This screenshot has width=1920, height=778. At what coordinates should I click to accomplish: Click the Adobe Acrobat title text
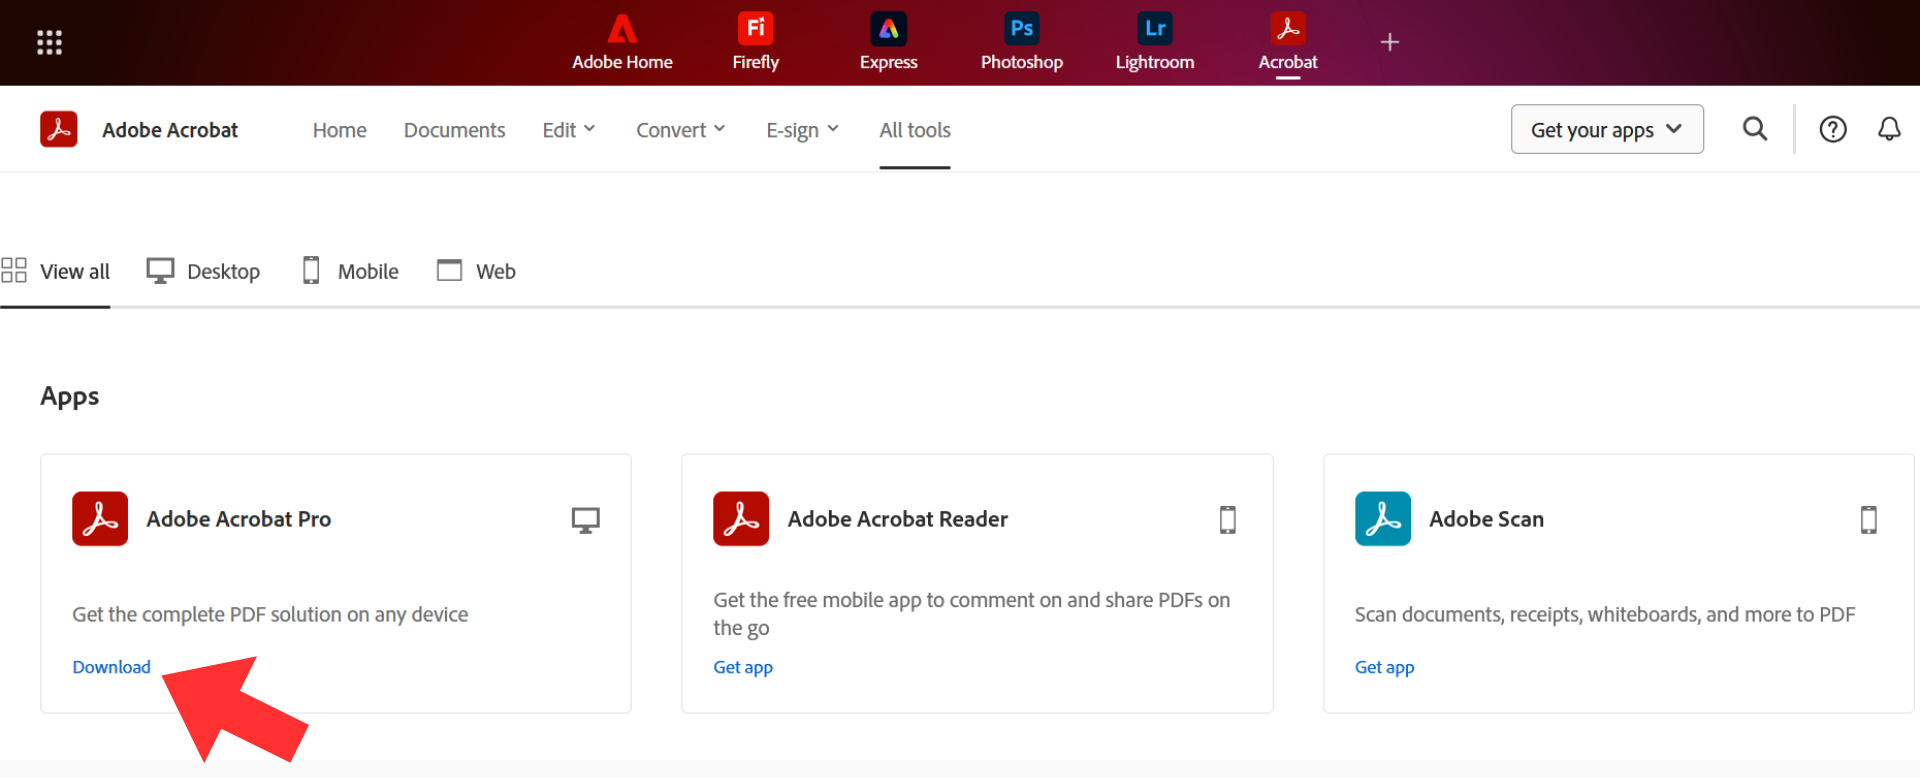[170, 130]
